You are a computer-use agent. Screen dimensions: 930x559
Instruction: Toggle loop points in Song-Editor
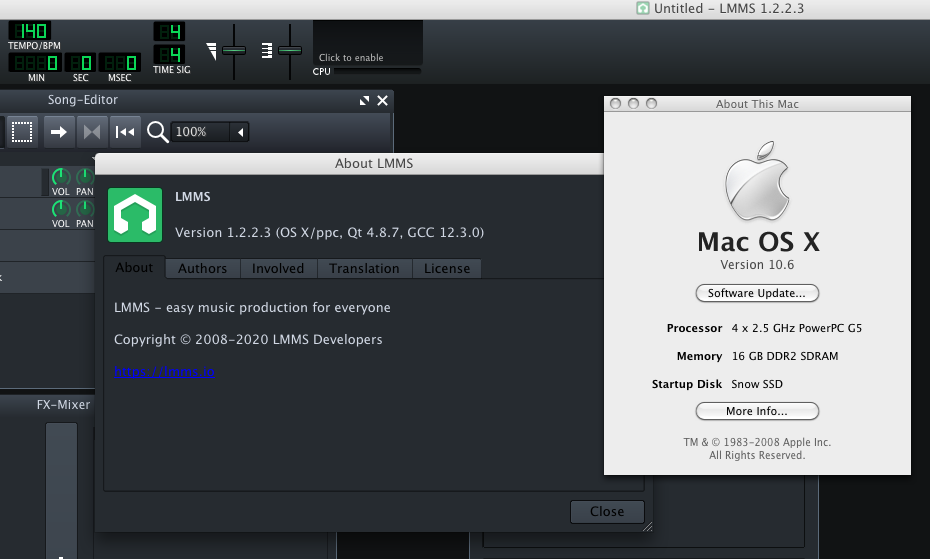click(92, 132)
